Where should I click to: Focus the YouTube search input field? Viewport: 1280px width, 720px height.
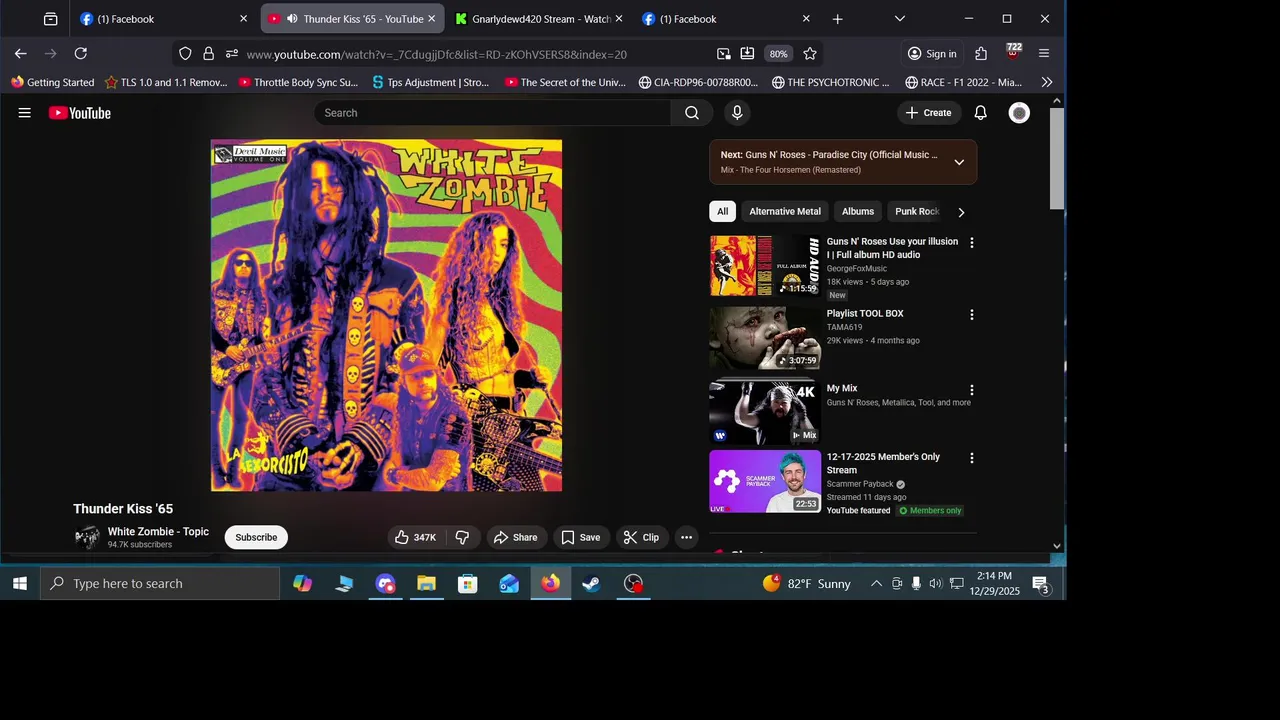coord(493,113)
